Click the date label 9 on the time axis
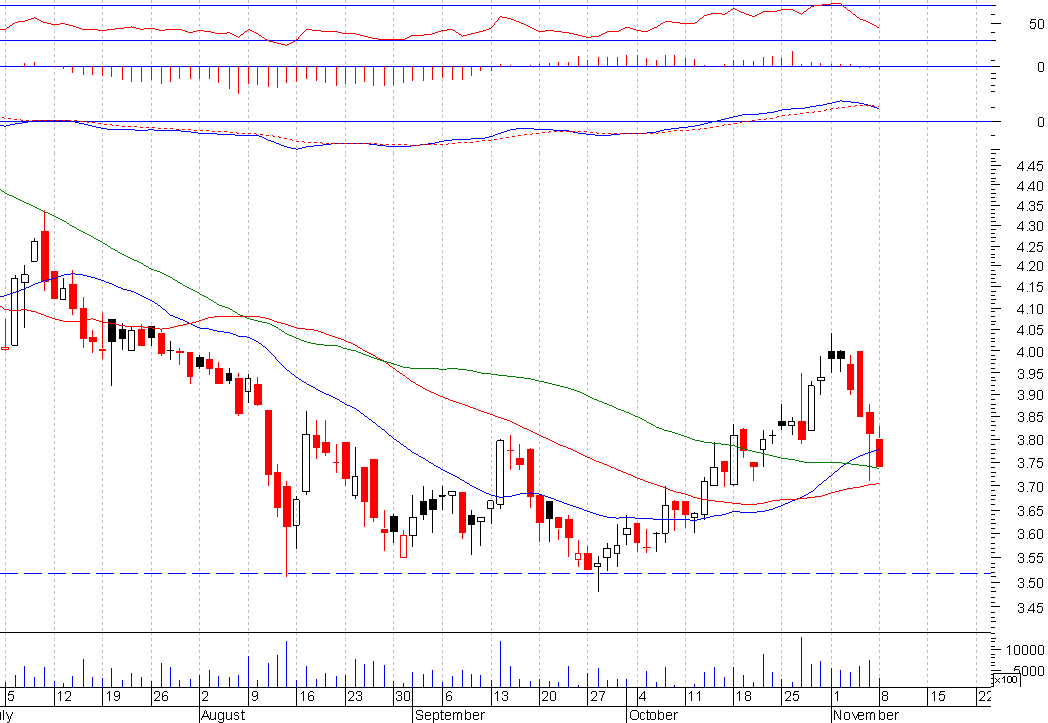The height and width of the screenshot is (723, 1048). pyautogui.click(x=254, y=696)
